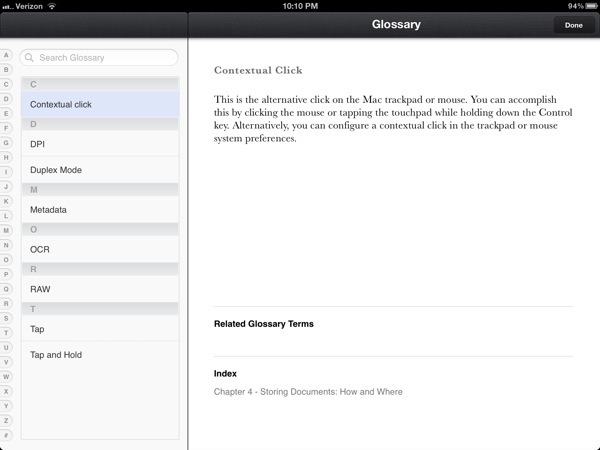
Task: Tap the Verizon carrier label
Action: [29, 6]
